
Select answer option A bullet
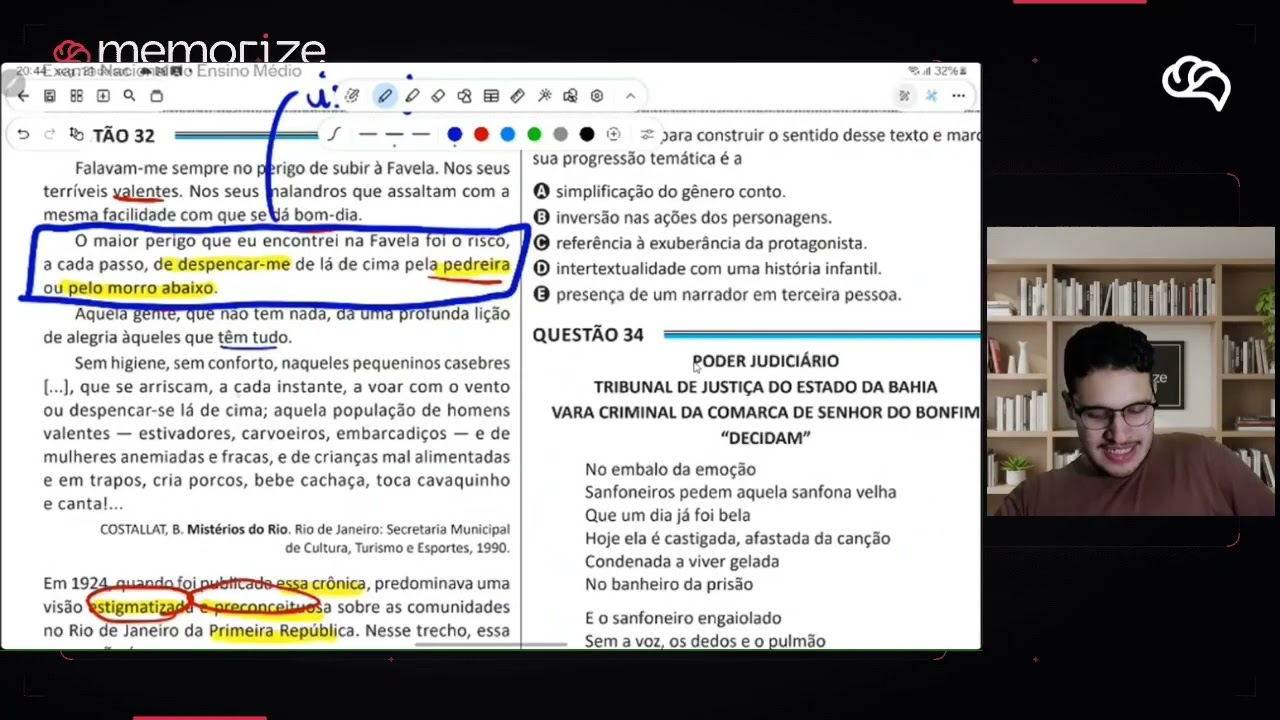(541, 191)
